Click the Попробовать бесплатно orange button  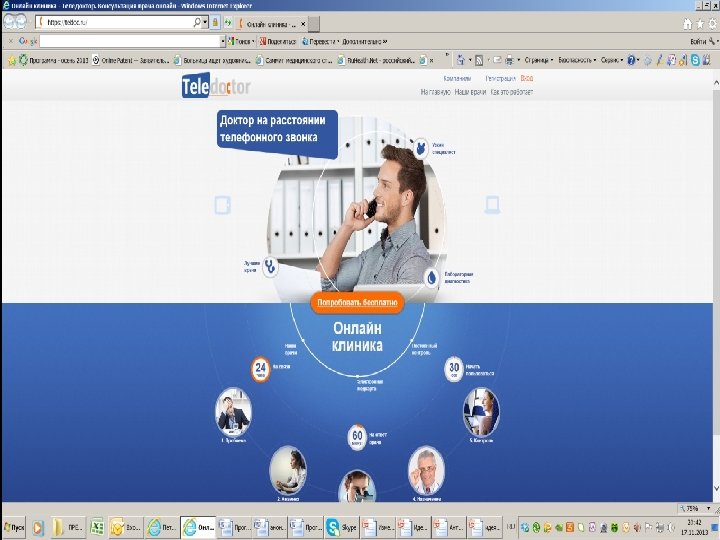coord(357,303)
